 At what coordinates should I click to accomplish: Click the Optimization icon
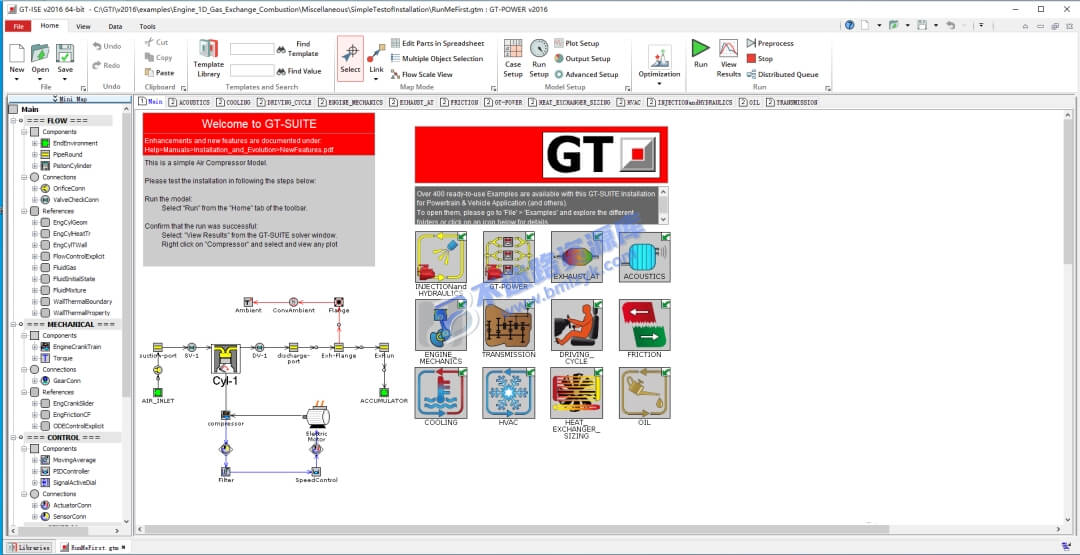[659, 56]
